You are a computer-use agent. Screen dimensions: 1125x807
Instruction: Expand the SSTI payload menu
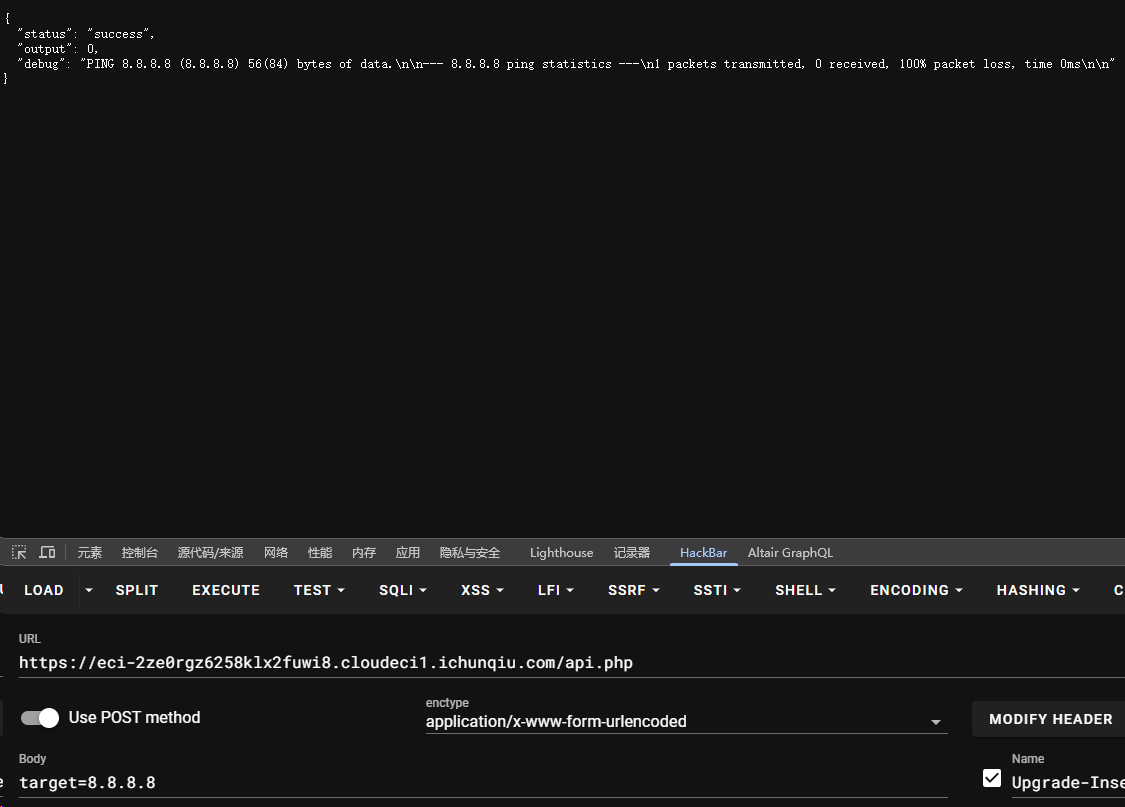(717, 590)
